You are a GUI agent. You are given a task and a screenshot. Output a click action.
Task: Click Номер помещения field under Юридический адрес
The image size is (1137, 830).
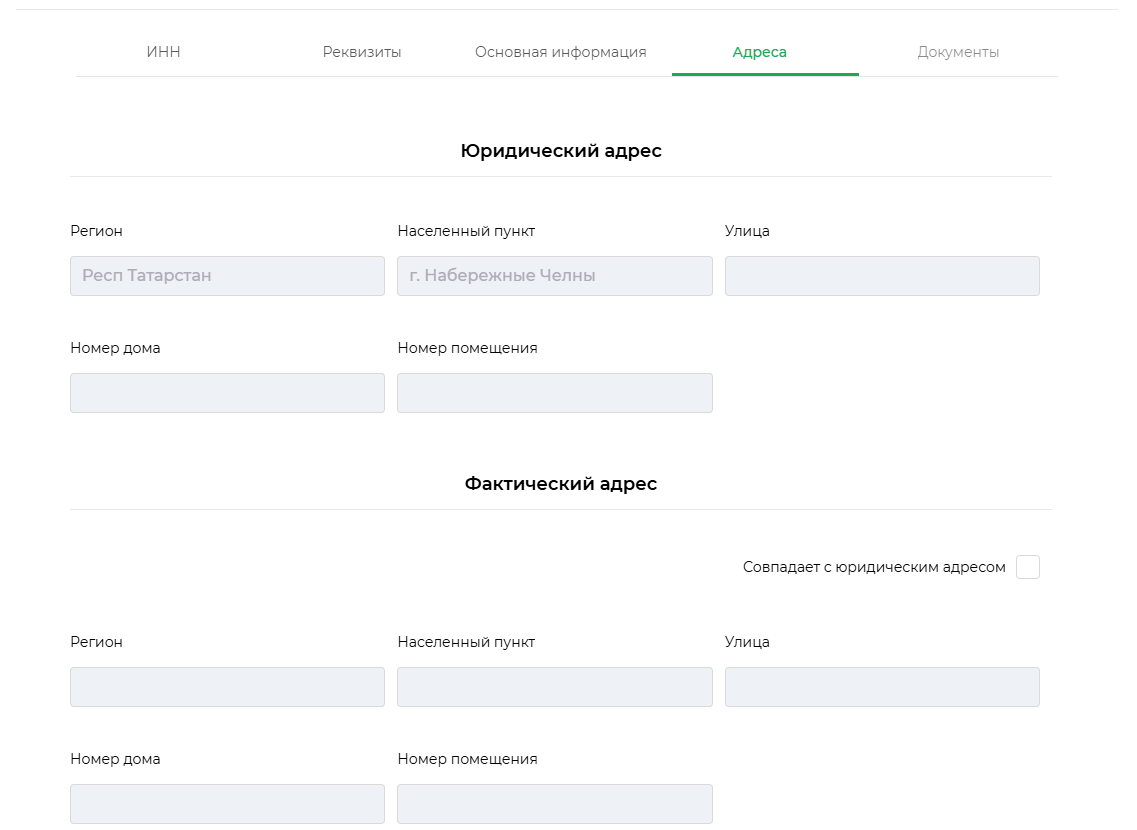pos(555,393)
